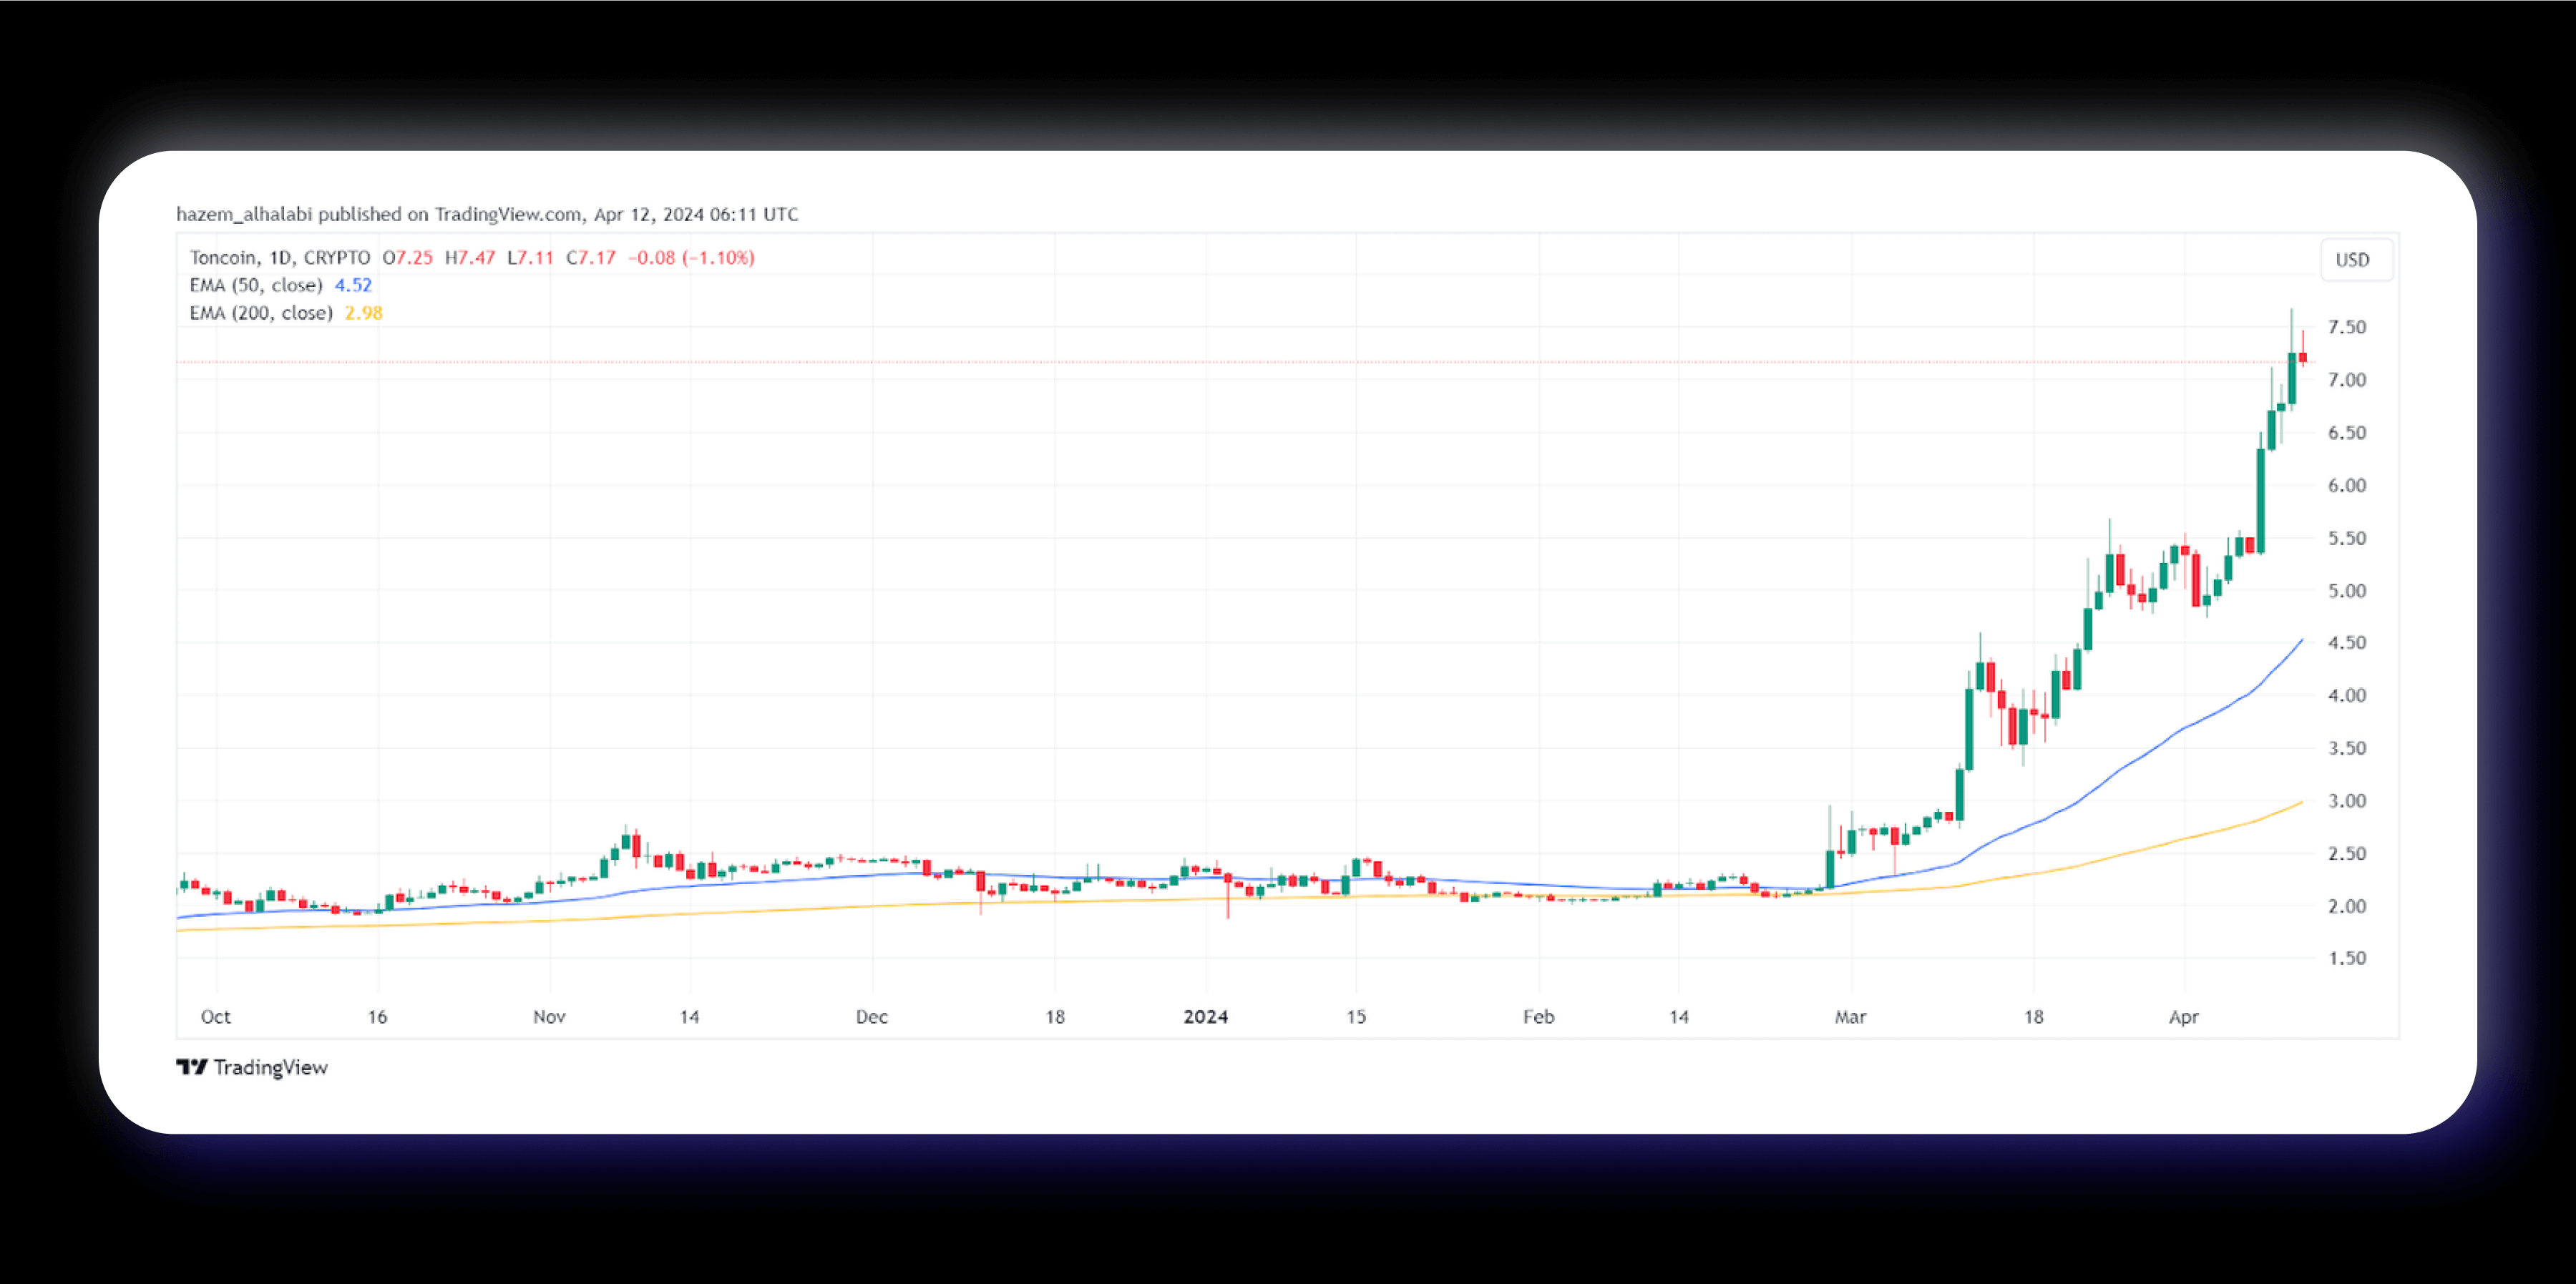The height and width of the screenshot is (1284, 2576).
Task: Click the close price C7.17
Action: coord(591,257)
